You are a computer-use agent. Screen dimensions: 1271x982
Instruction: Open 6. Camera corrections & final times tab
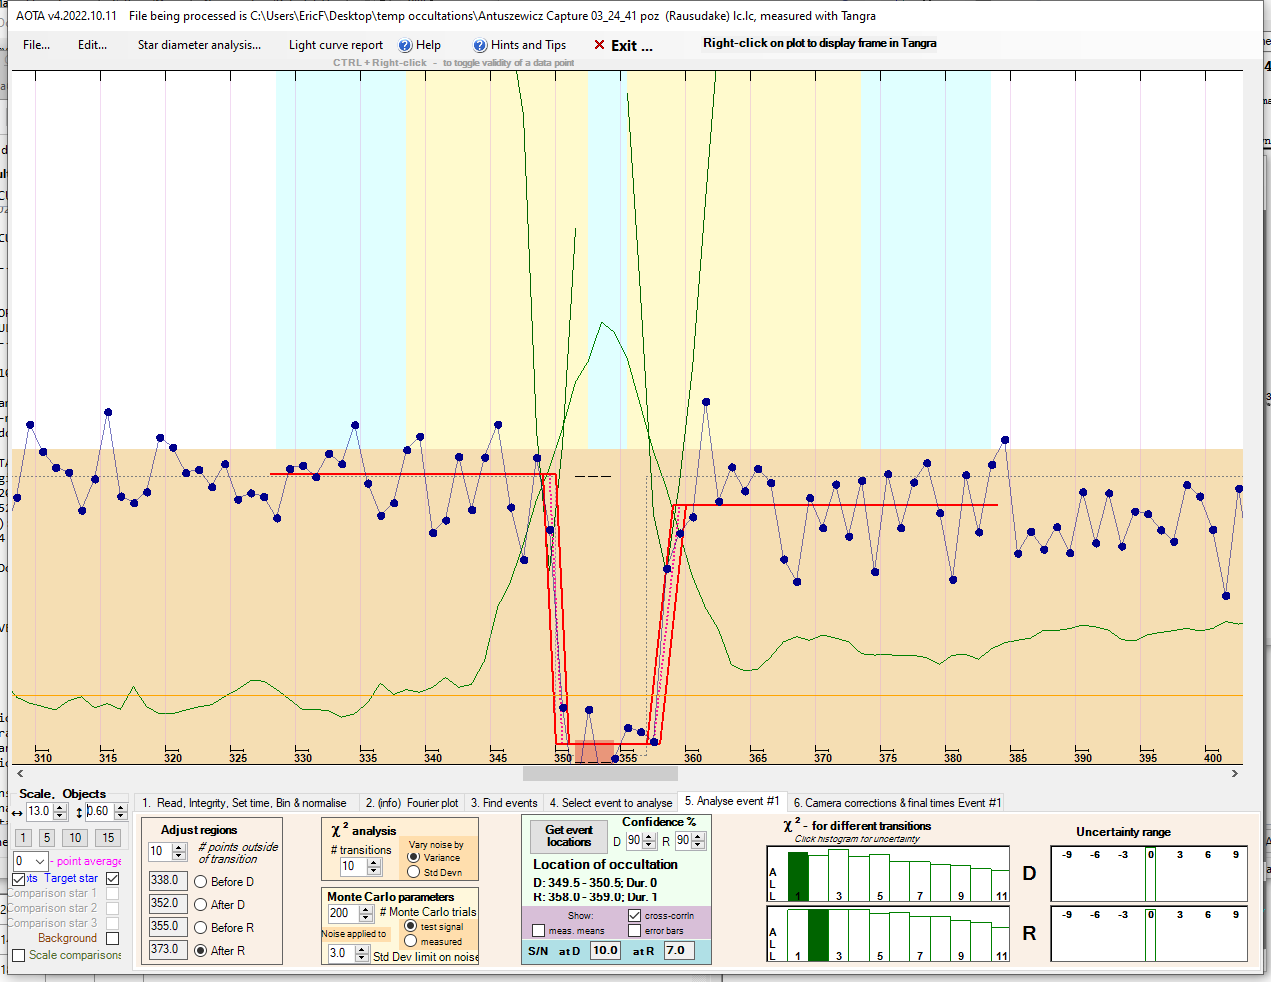pos(897,803)
